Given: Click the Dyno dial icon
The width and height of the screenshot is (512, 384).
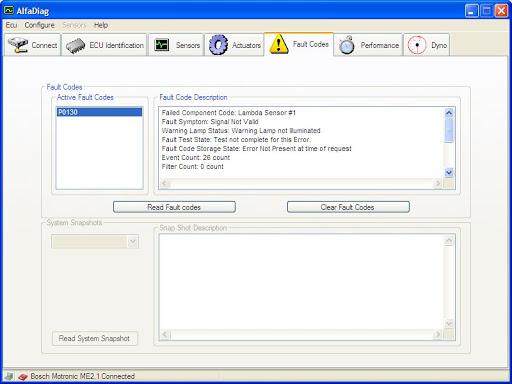Looking at the screenshot, I should point(417,45).
